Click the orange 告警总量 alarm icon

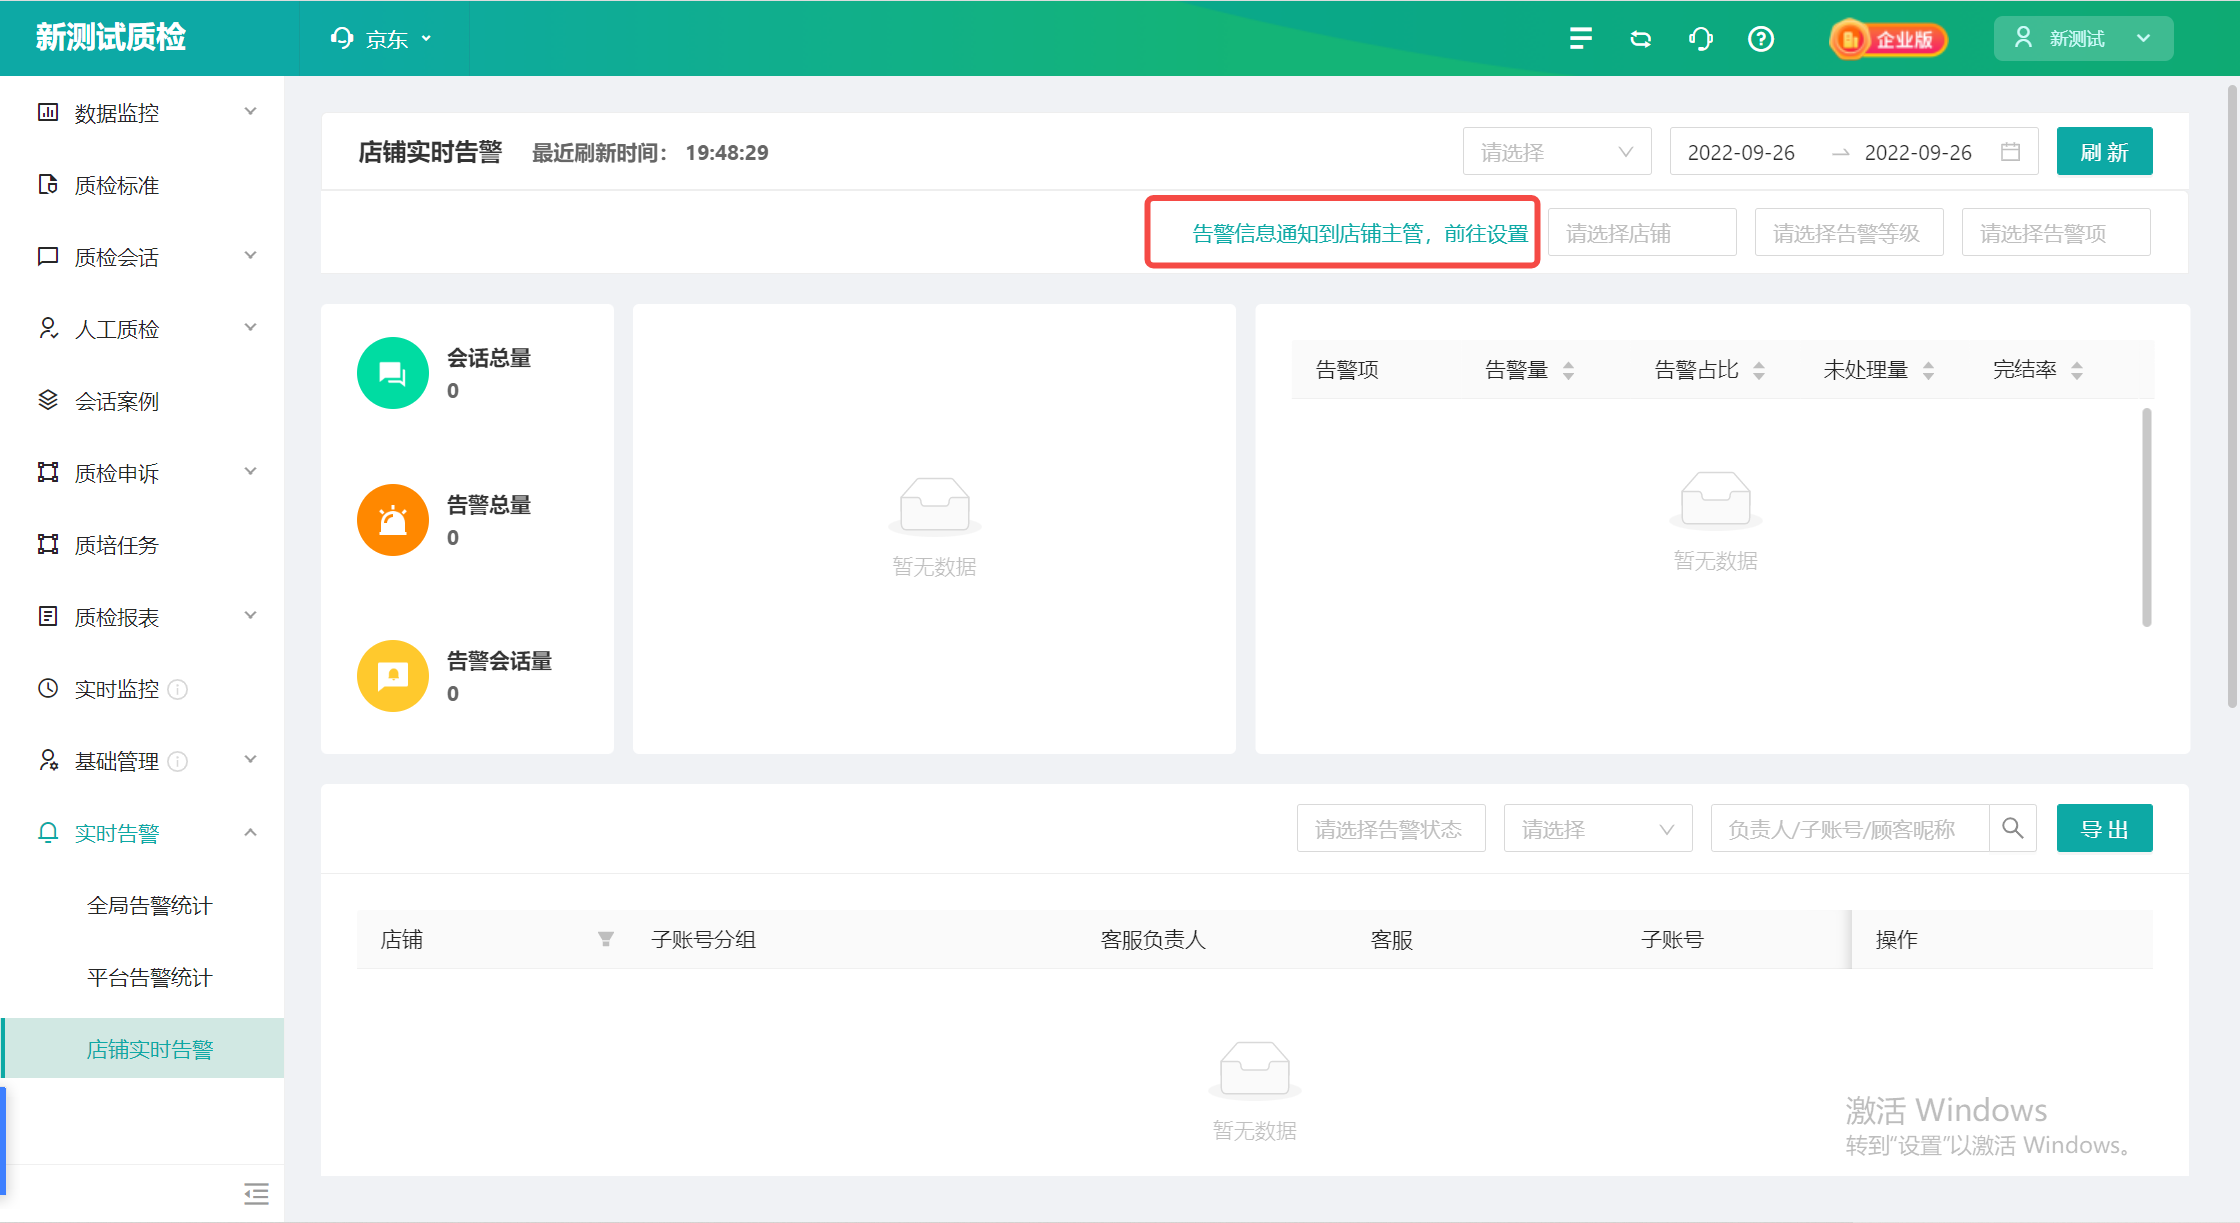pyautogui.click(x=393, y=520)
